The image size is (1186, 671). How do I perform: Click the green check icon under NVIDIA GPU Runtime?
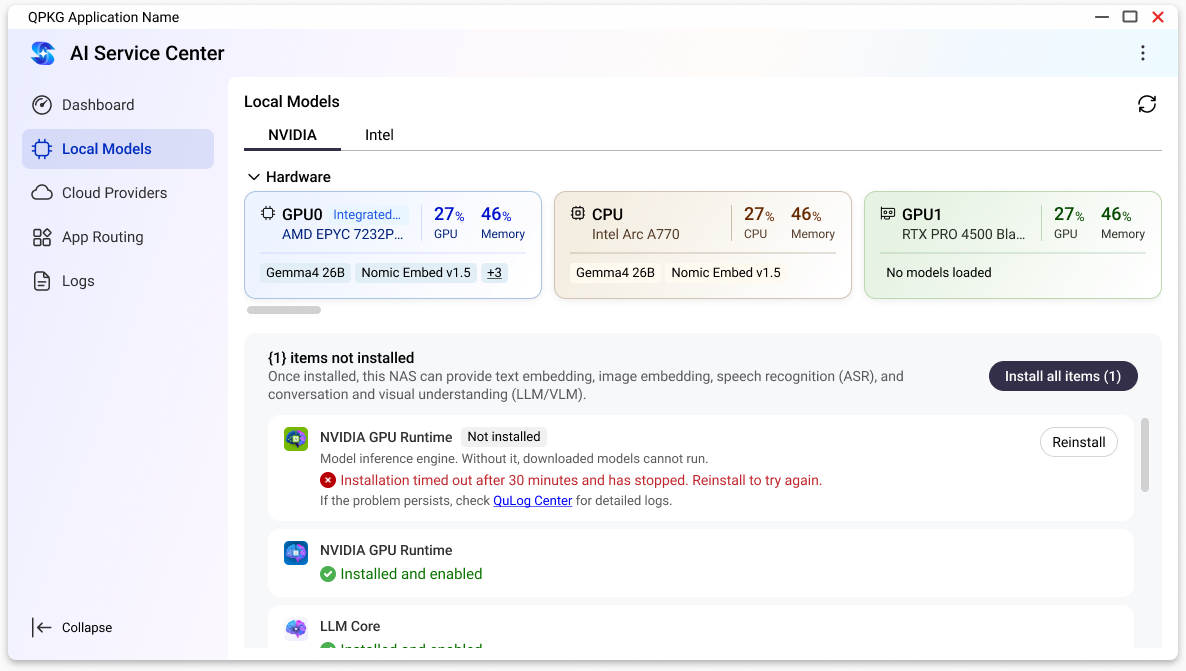[x=328, y=574]
